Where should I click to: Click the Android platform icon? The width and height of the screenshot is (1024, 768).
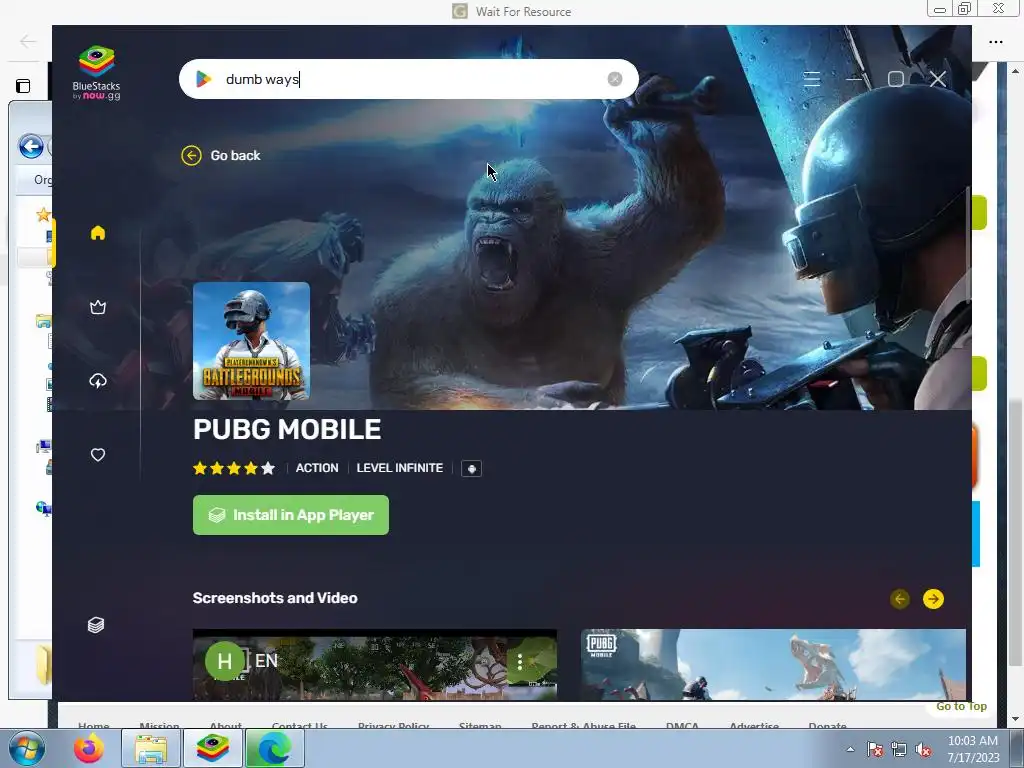pos(472,468)
